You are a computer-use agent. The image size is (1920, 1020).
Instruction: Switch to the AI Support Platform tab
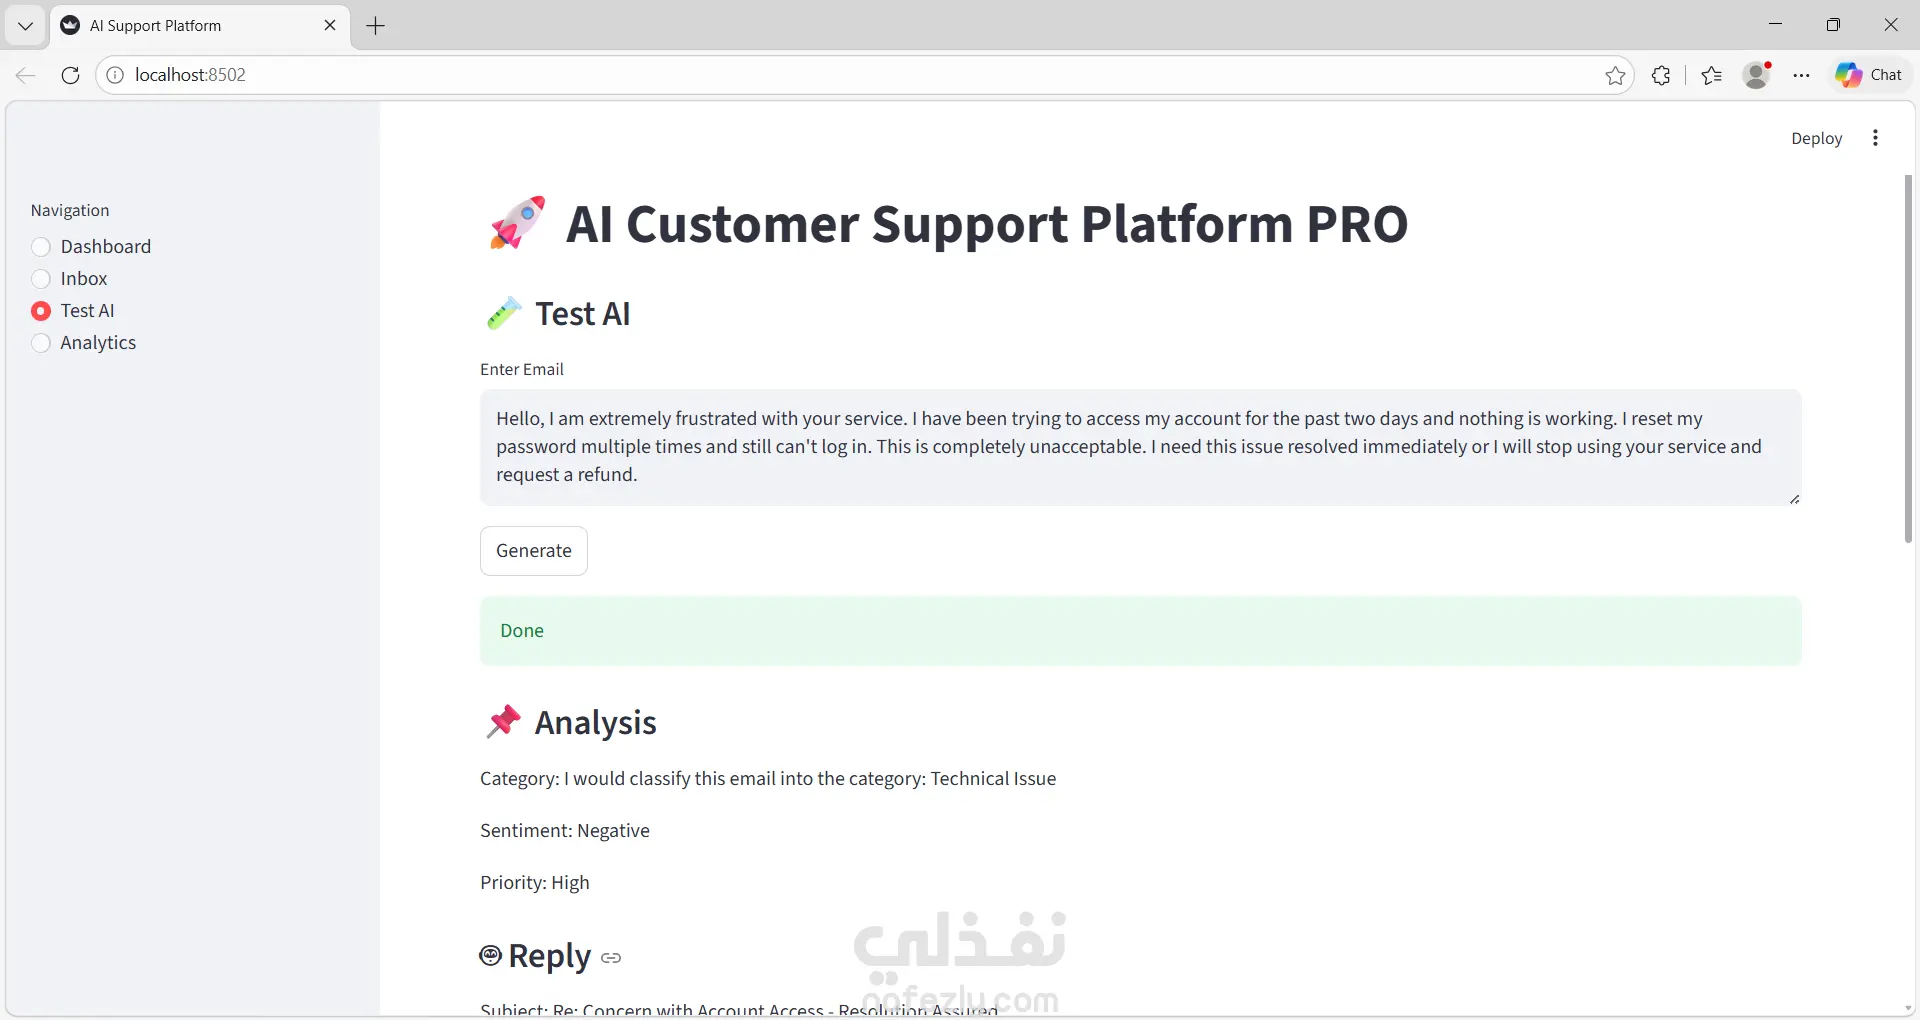coord(190,26)
